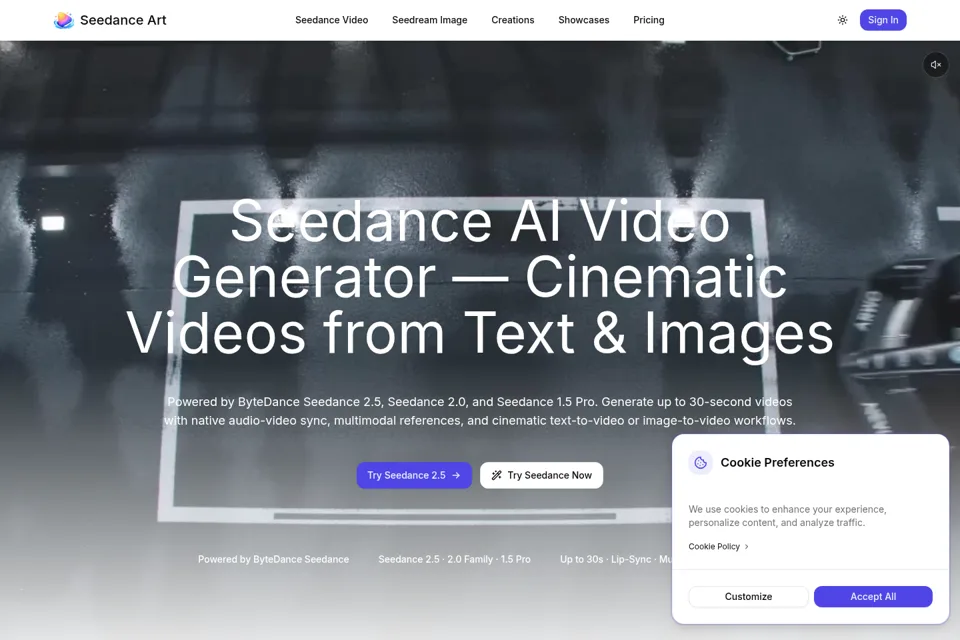Open the Seedance Video nav menu
The image size is (960, 640).
(331, 20)
